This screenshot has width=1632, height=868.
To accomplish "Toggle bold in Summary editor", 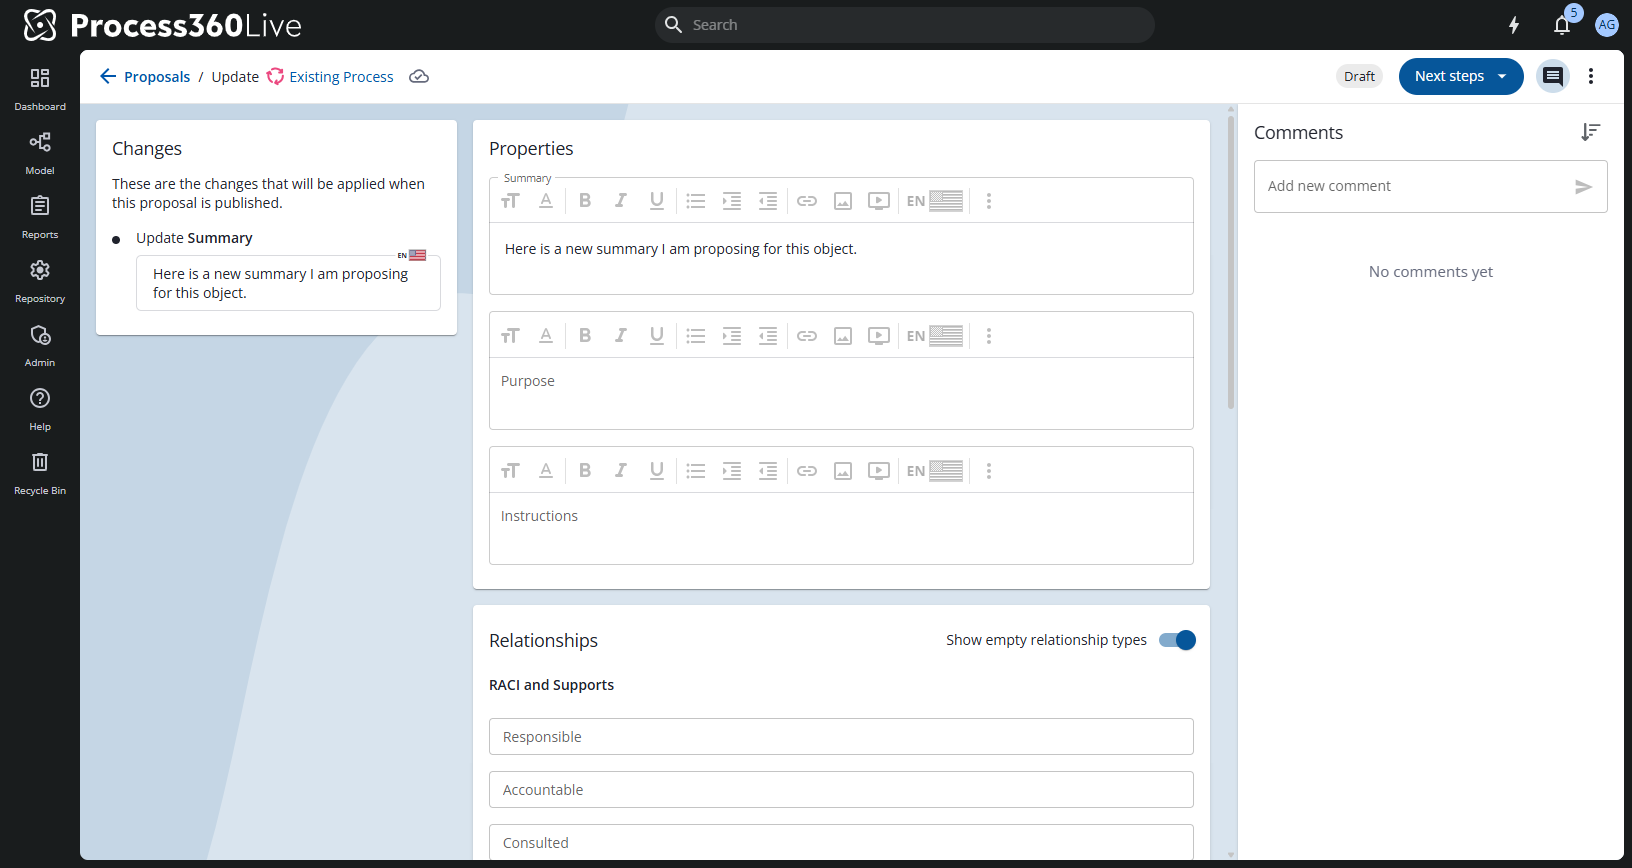I will tap(585, 201).
